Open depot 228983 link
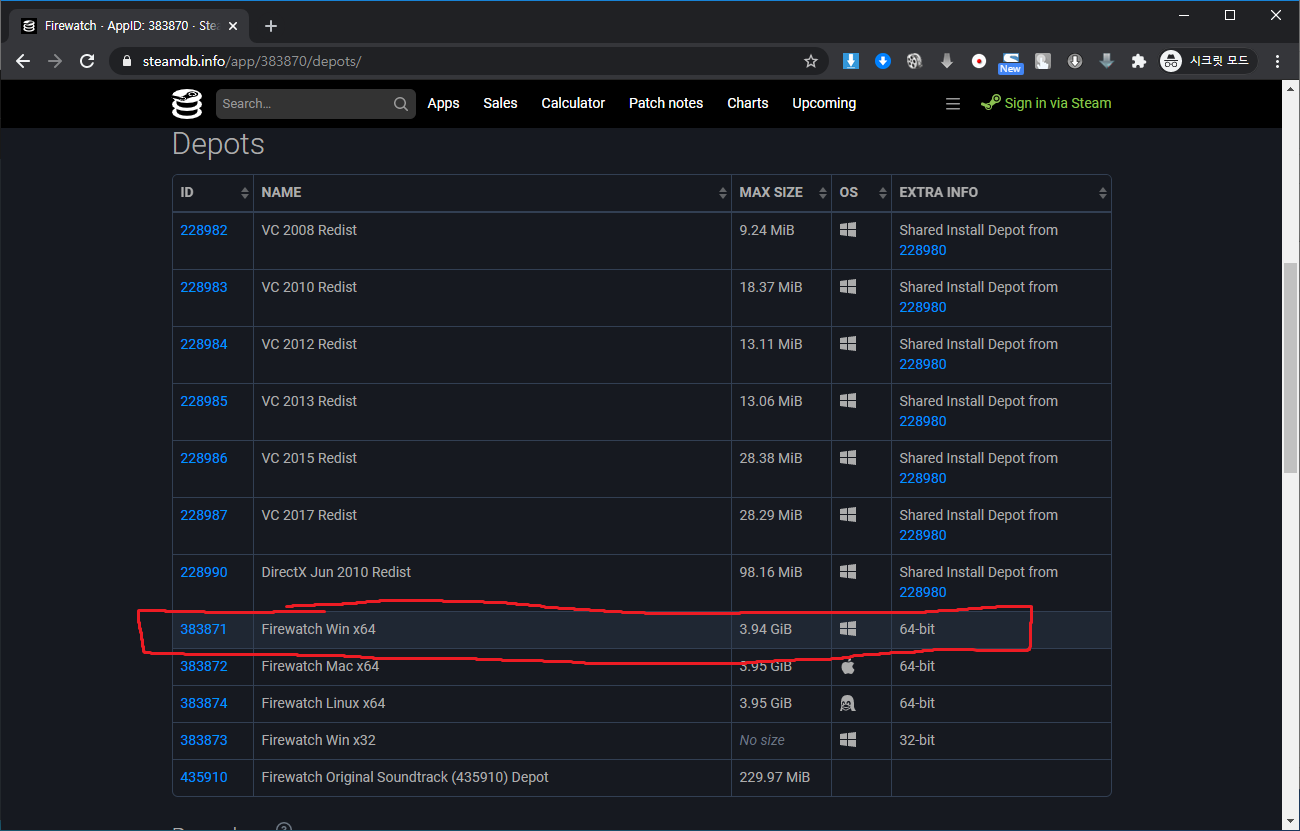 204,287
